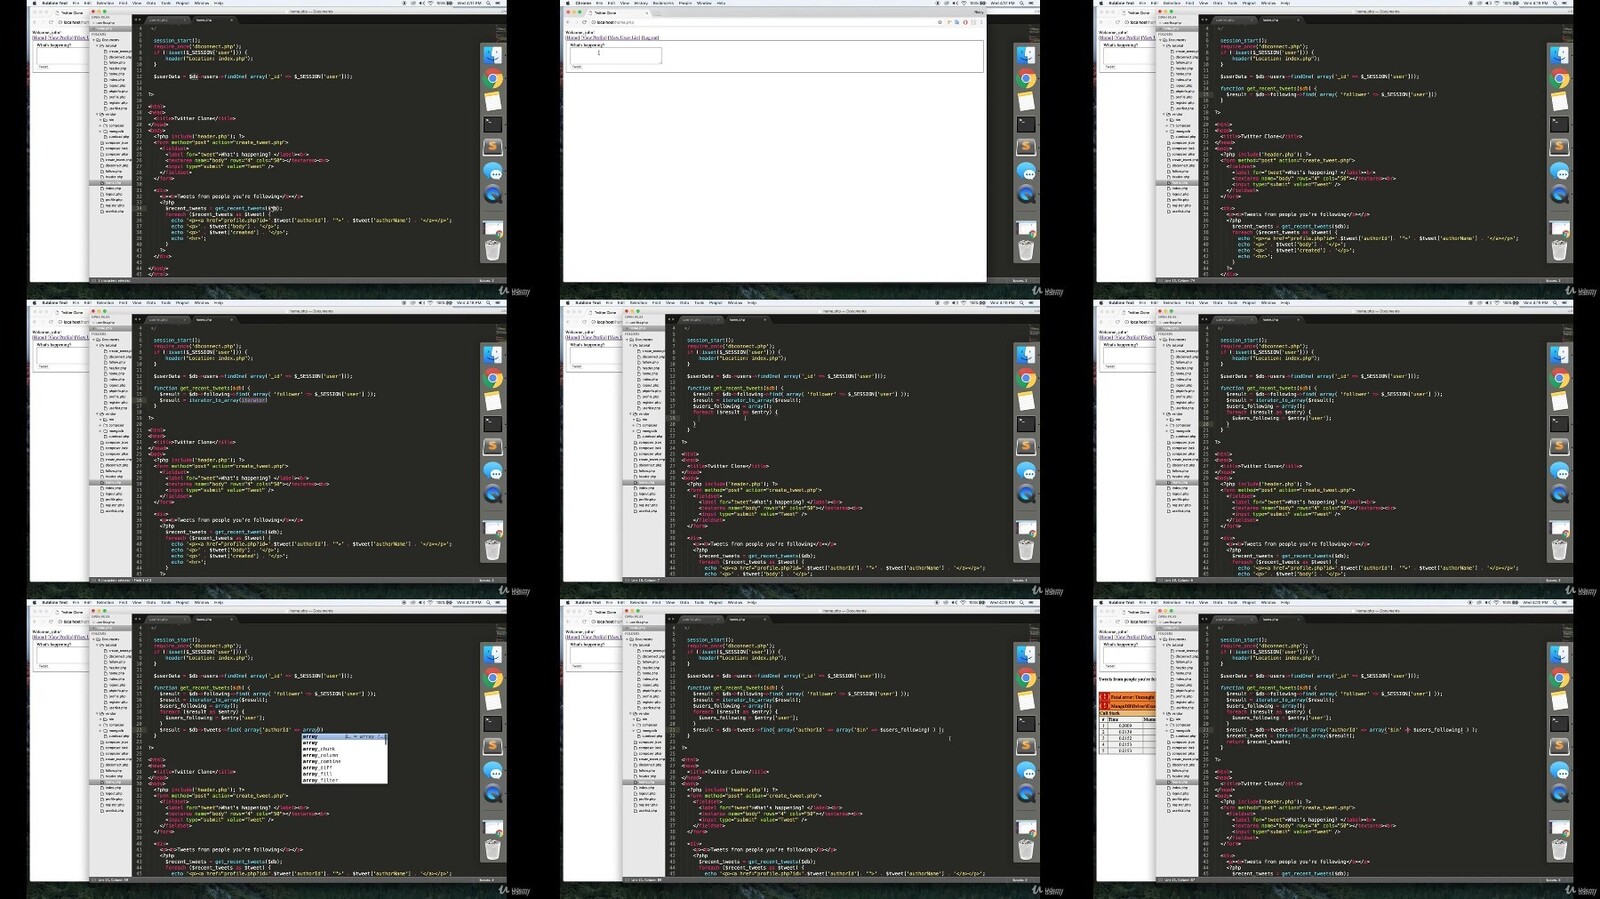
Task: Click the reload icon in the full-width Chrome frame
Action: 584,22
